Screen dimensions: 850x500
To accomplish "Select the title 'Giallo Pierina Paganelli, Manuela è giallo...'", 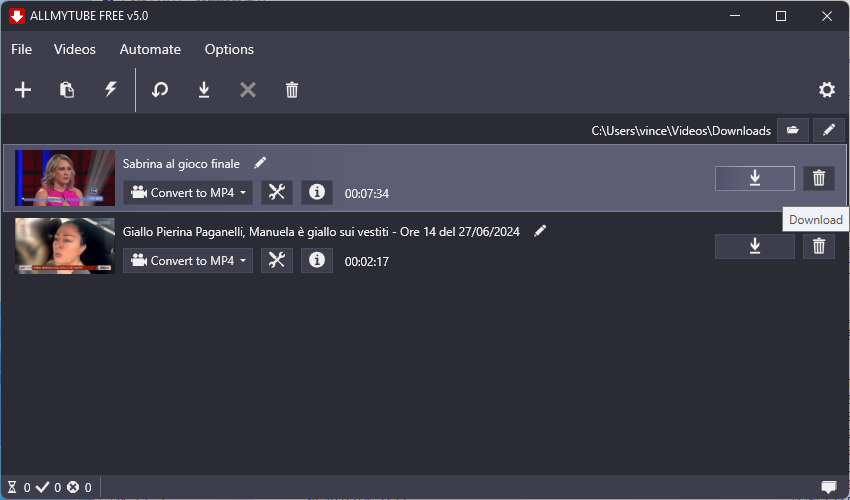I will point(321,232).
